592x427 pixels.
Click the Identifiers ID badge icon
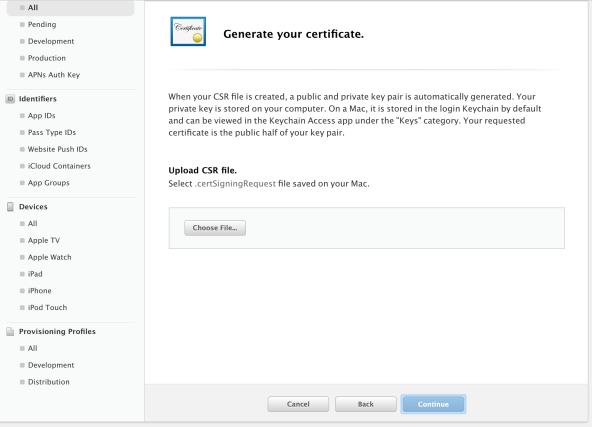10,99
